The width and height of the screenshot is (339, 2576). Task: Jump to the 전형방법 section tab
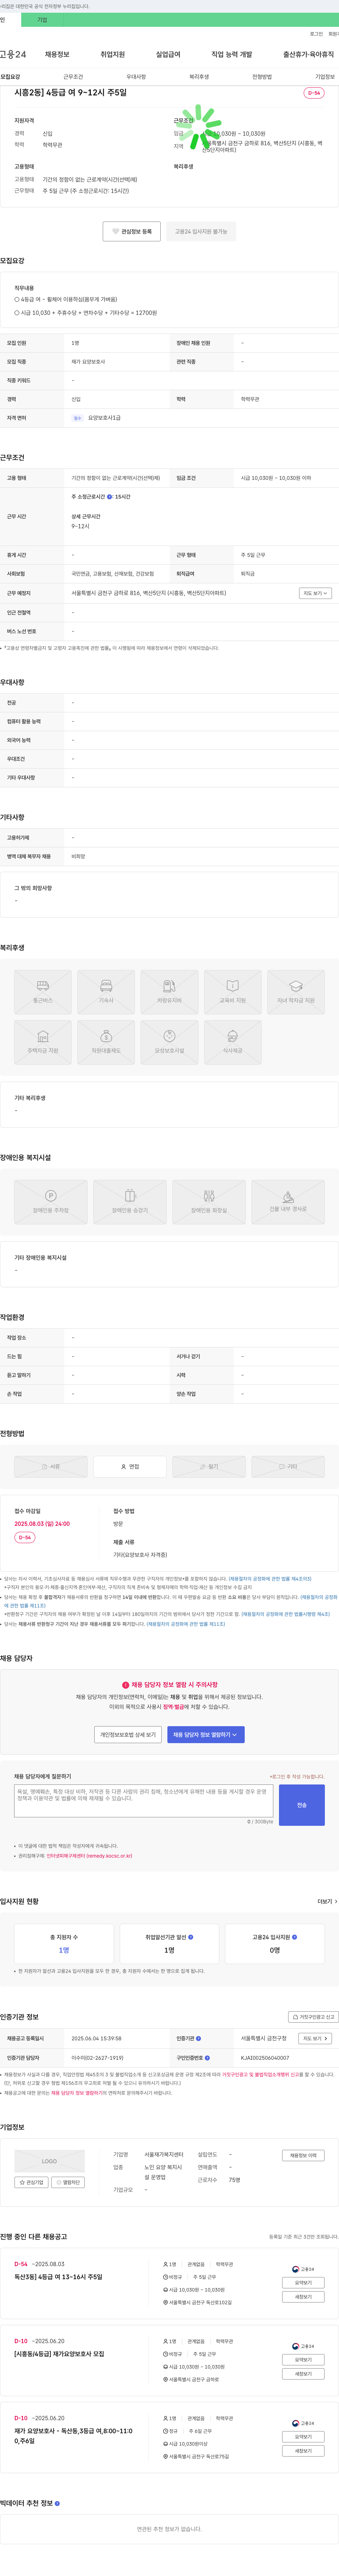[262, 77]
